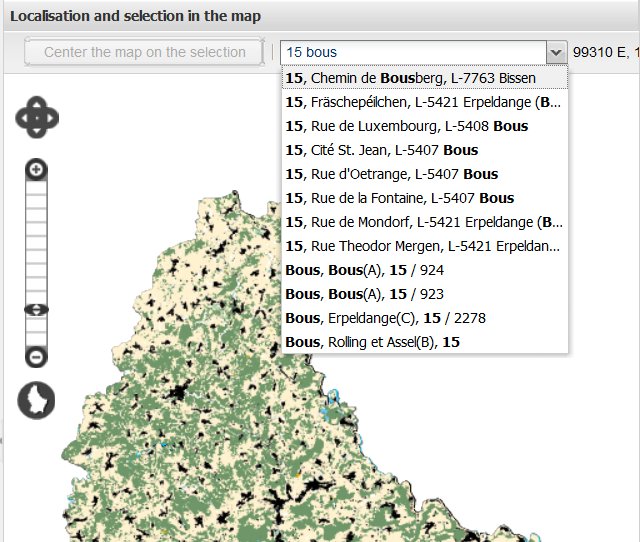Pan the map right with the east arrow
640x542 pixels.
pyautogui.click(x=51, y=118)
